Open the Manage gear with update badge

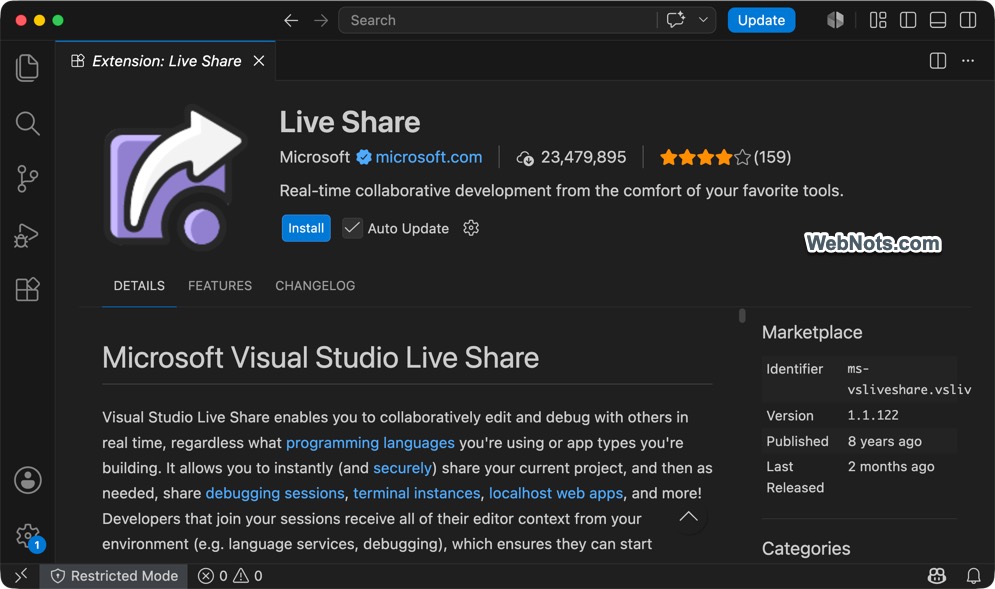tap(29, 537)
